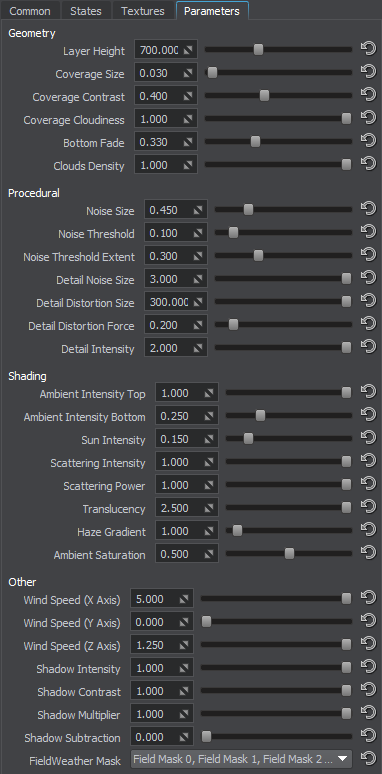Click the Layer Height expression arrow icon
Viewport: 382px width, 774px height.
[188, 50]
